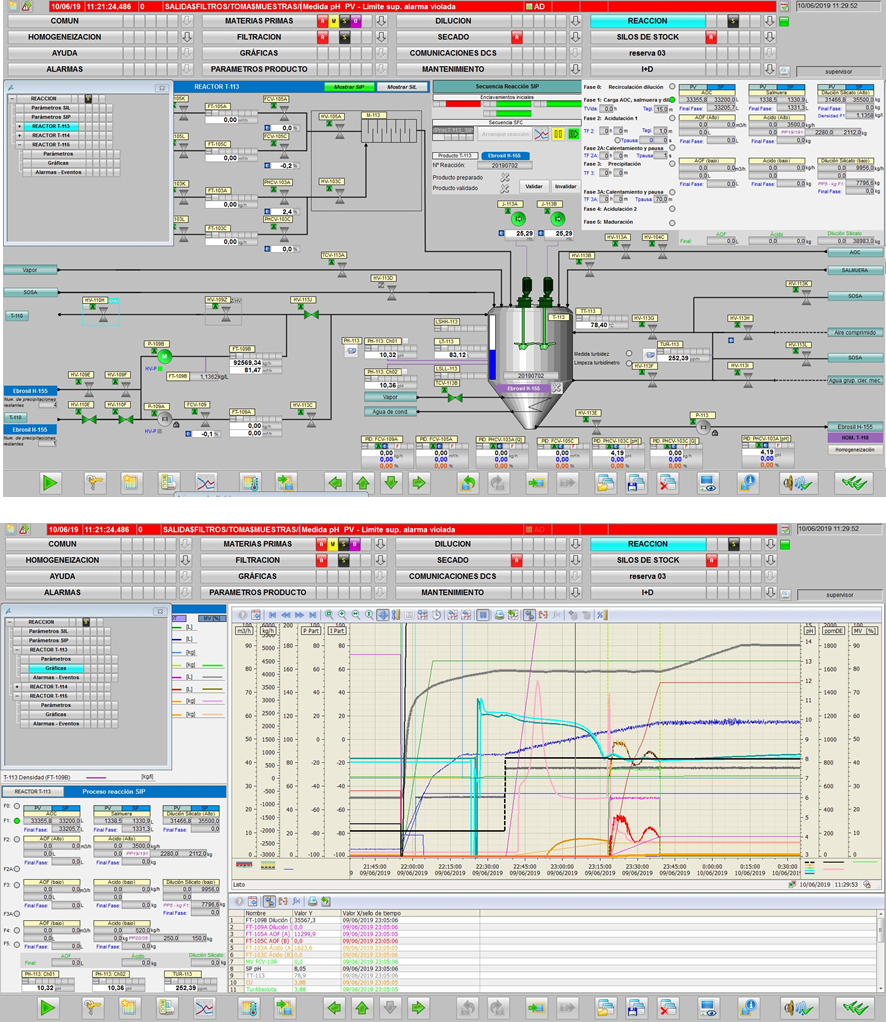This screenshot has height=1022, width=886.
Task: Click printer icon in trend chart toolbar
Action: pos(499,615)
